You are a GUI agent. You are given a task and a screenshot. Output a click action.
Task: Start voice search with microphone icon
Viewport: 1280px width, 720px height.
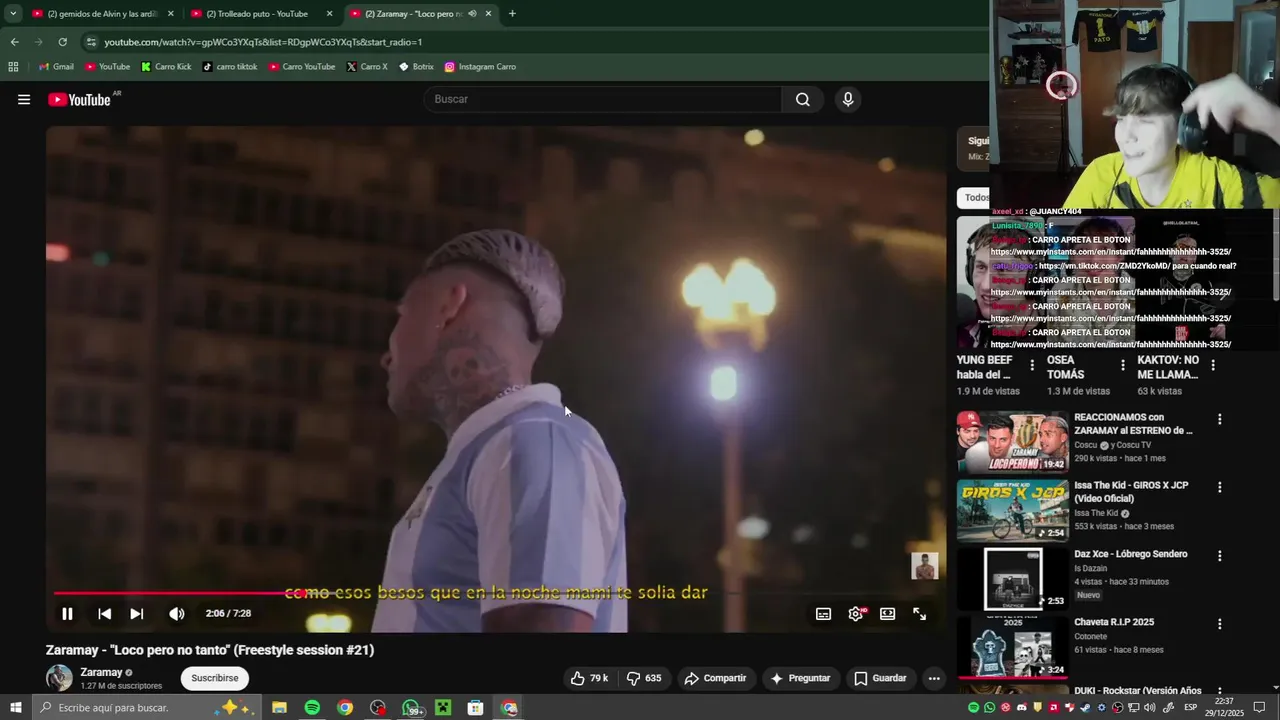click(848, 99)
